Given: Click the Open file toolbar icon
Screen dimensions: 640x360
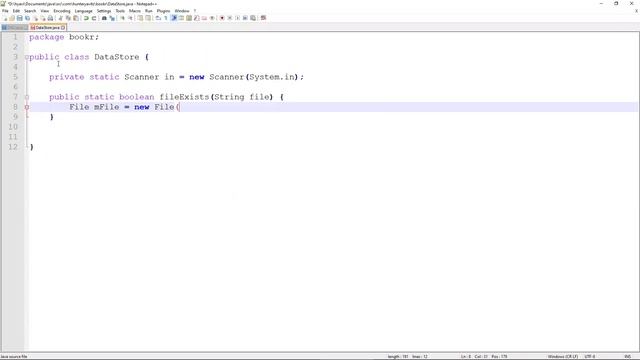Looking at the screenshot, I should tap(12, 18).
